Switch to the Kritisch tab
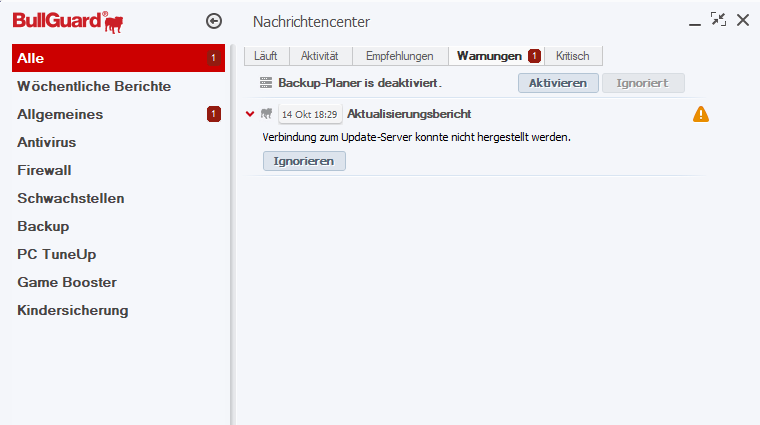The height and width of the screenshot is (425, 760). (x=573, y=56)
